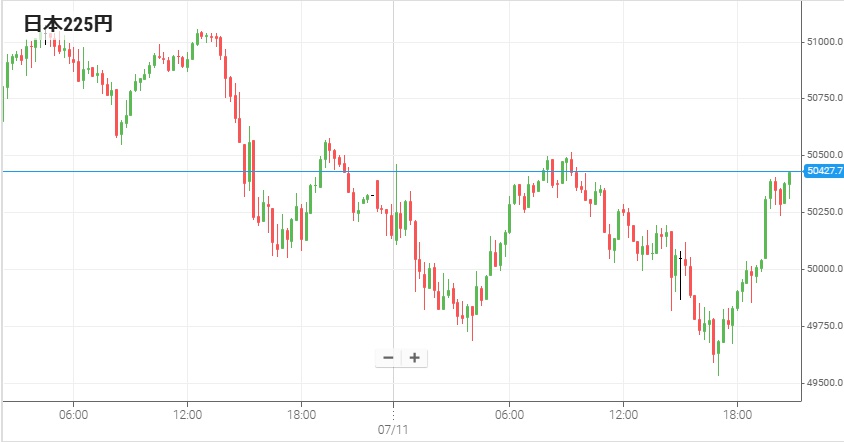Click the 50250.0 price axis label

coord(824,212)
